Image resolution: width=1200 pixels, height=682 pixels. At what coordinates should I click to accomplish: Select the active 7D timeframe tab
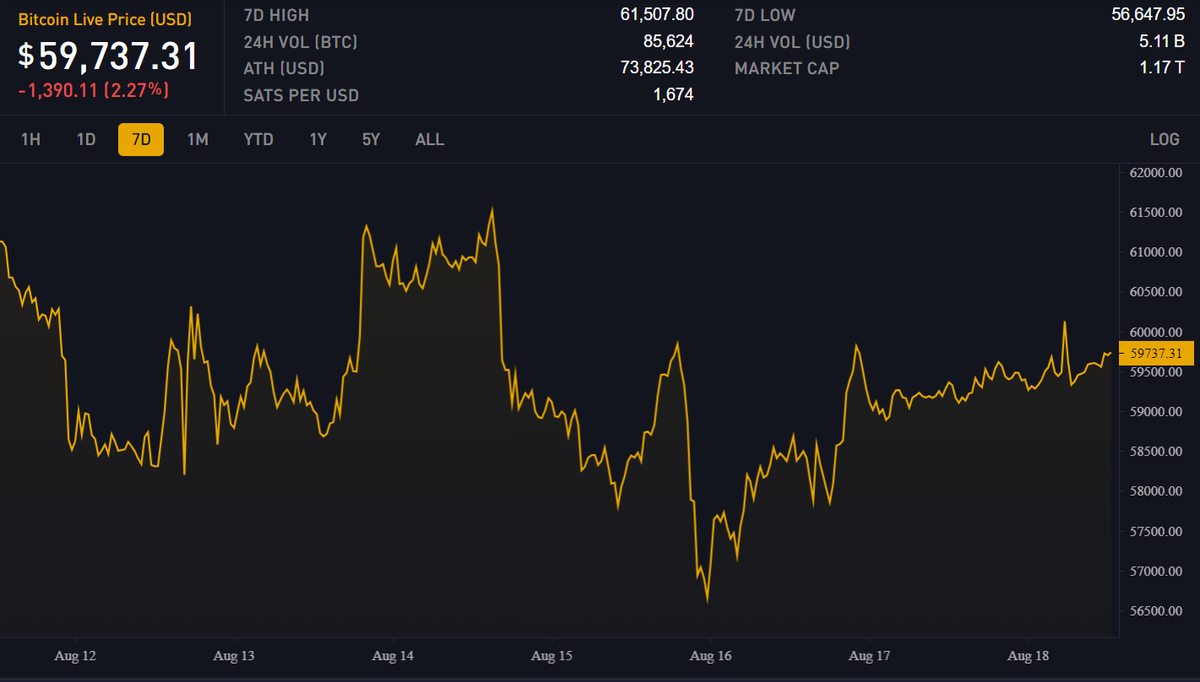coord(141,140)
